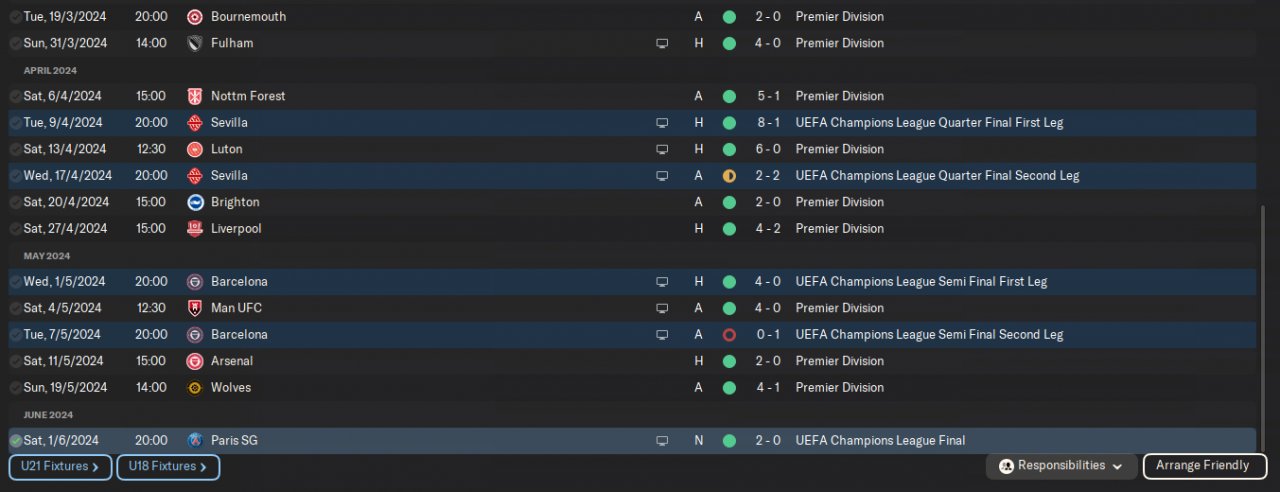Screen dimensions: 1280x492
Task: Toggle the checkmark beside Sat 6/4/2024 fixture
Action: [x=16, y=97]
